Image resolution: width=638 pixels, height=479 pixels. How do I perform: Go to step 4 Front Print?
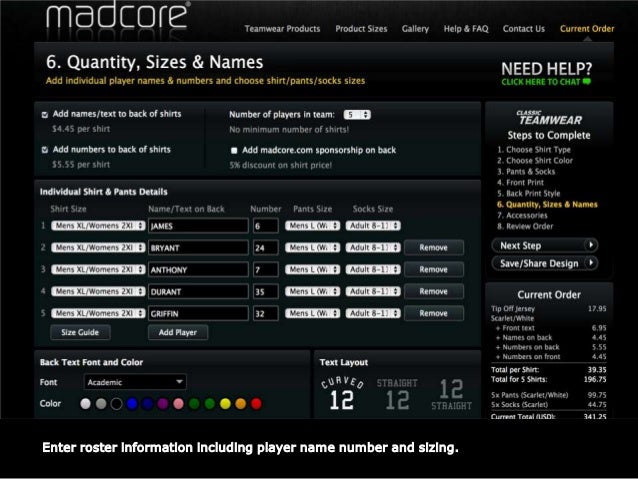(x=520, y=183)
